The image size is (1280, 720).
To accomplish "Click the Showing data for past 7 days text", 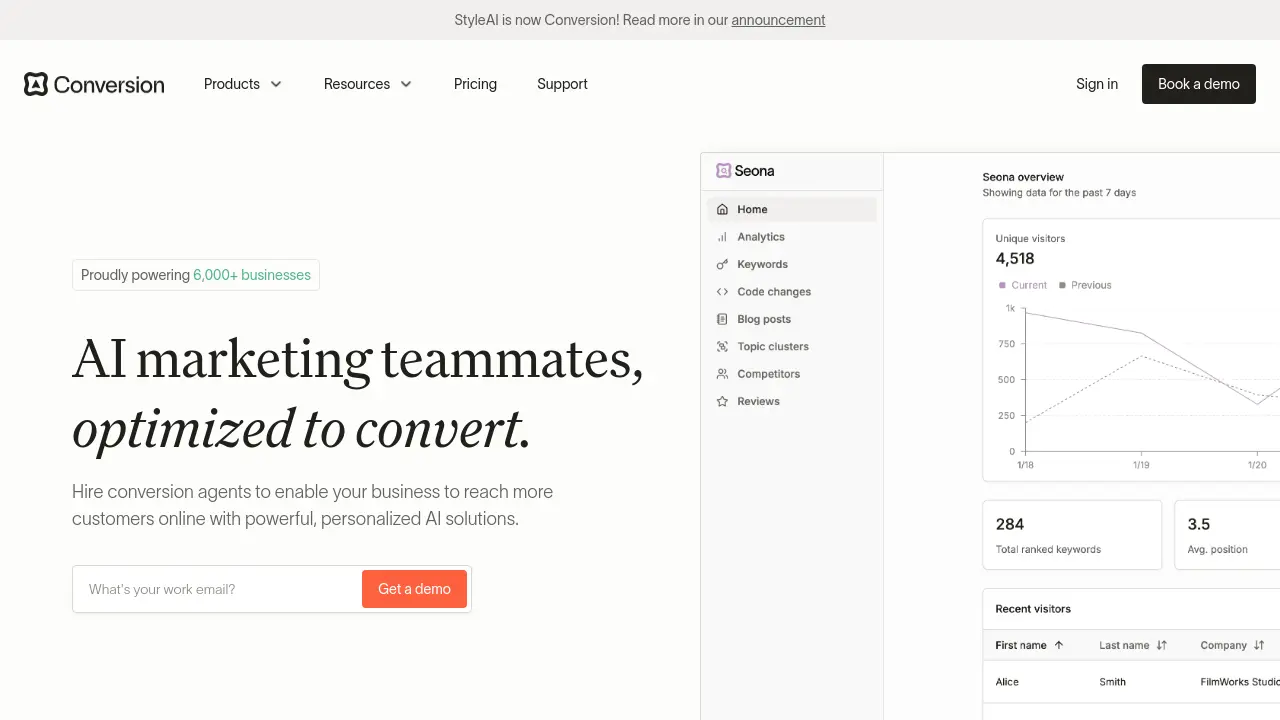I will [1059, 193].
